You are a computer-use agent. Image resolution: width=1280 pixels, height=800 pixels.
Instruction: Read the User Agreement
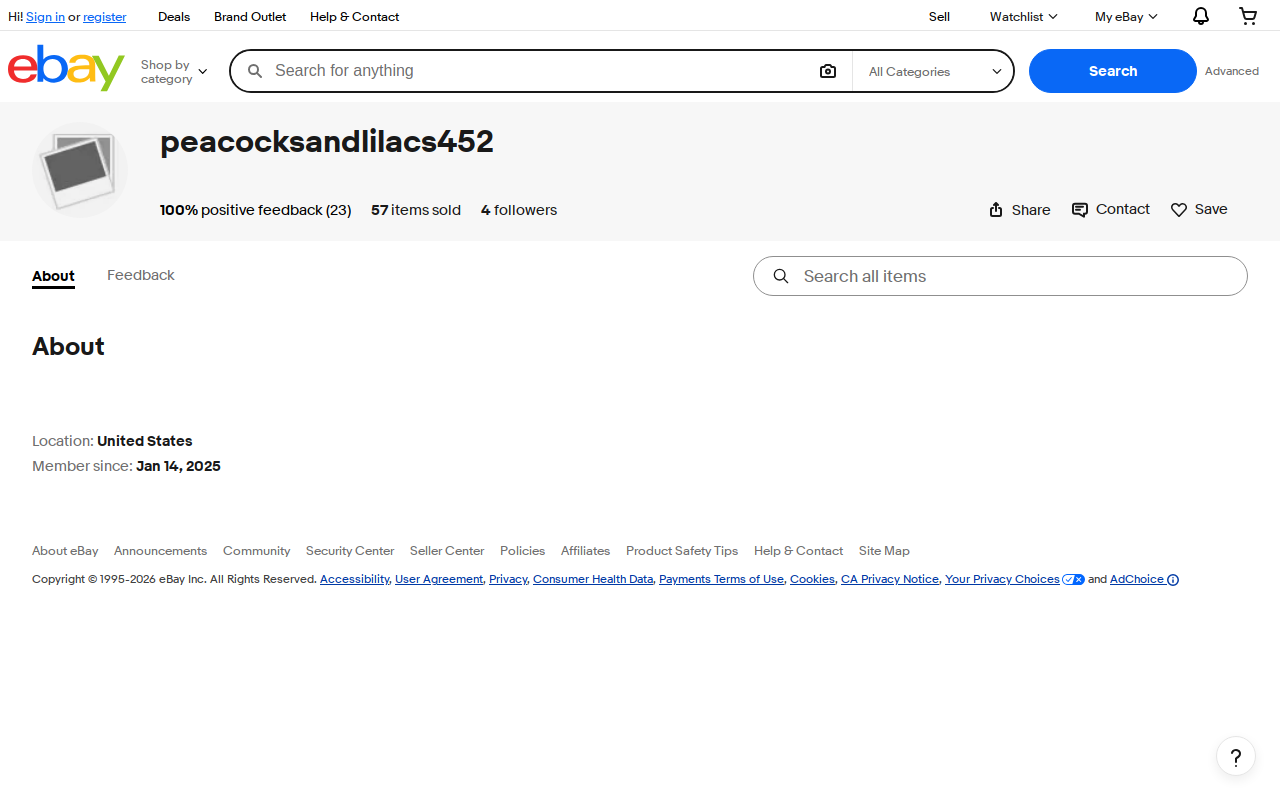coord(439,580)
